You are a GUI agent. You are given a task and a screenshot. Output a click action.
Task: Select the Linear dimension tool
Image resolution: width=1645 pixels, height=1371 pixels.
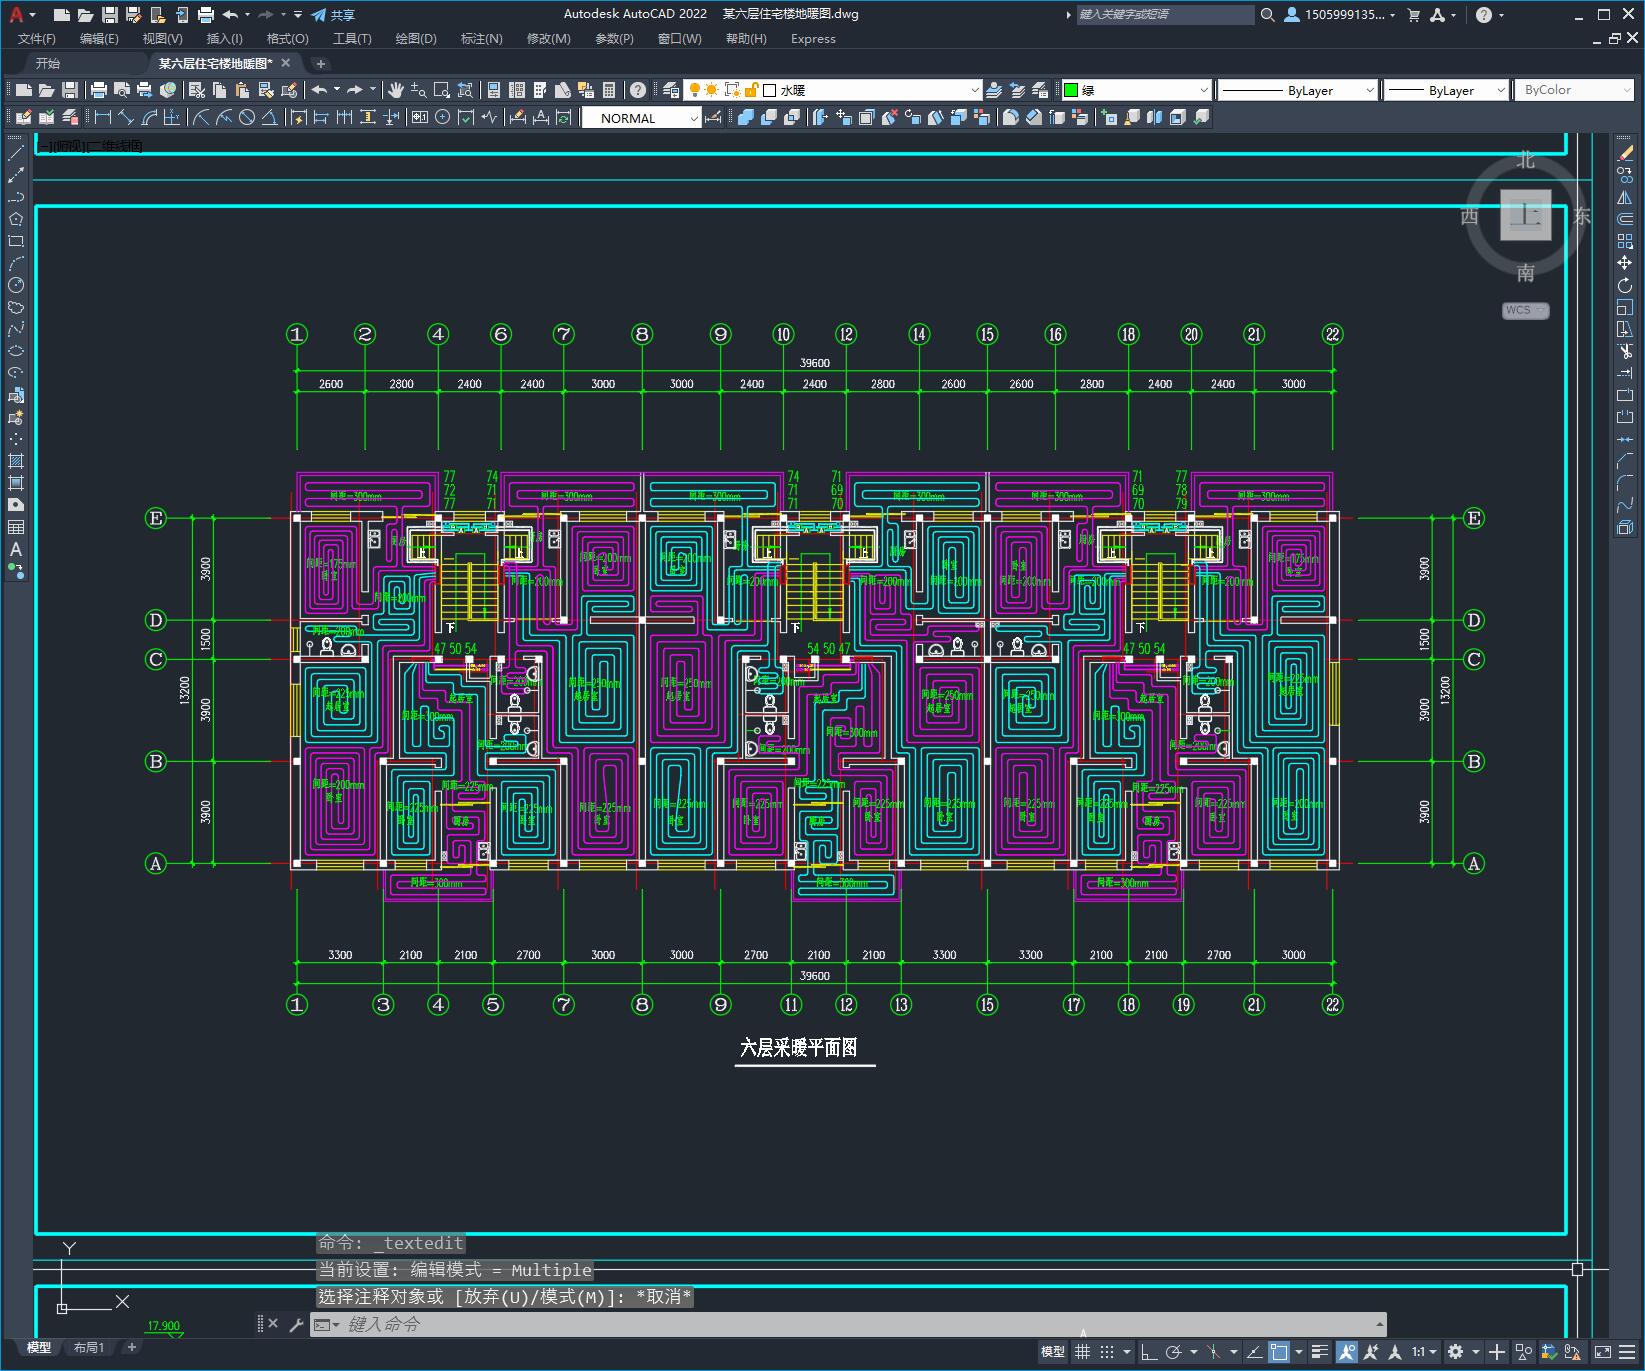(102, 117)
